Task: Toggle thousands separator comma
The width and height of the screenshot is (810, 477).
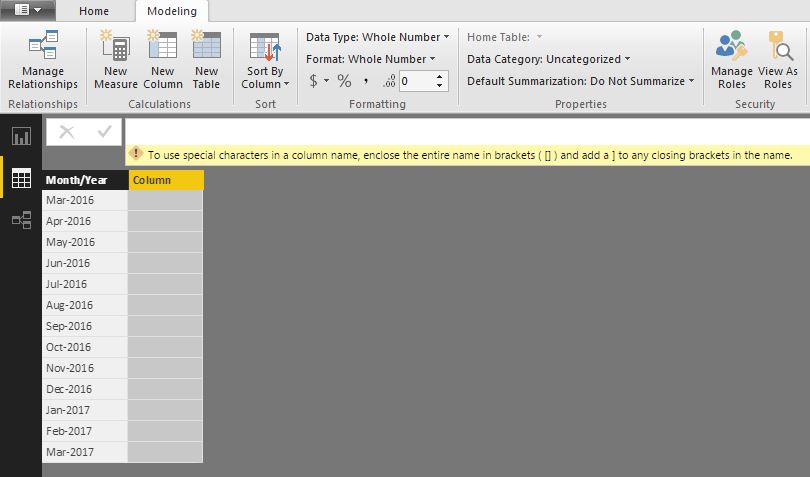Action: (366, 81)
